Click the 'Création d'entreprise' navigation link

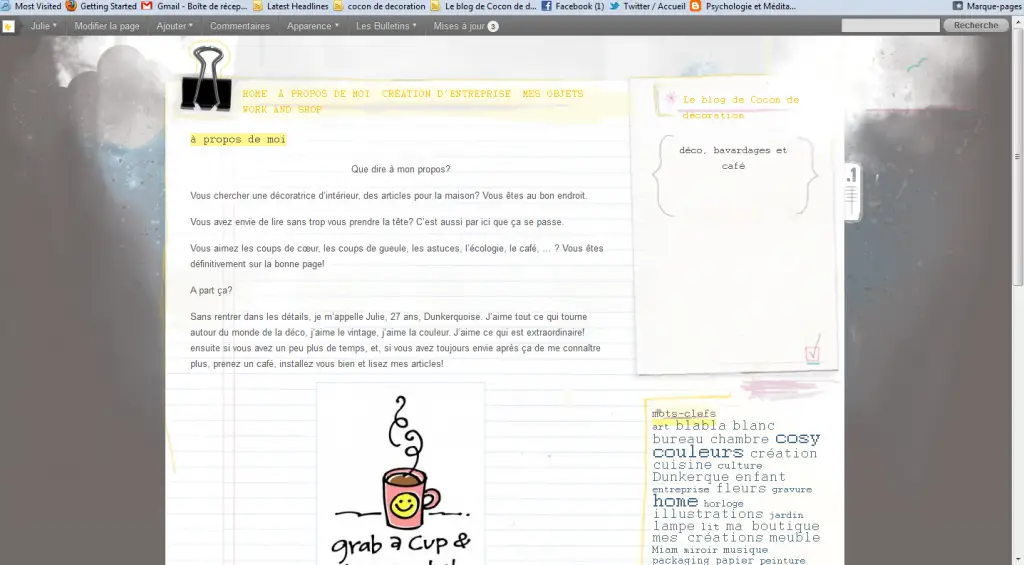pos(446,94)
